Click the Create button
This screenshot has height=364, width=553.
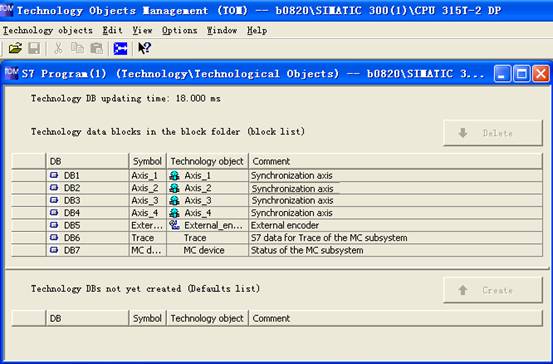point(493,290)
